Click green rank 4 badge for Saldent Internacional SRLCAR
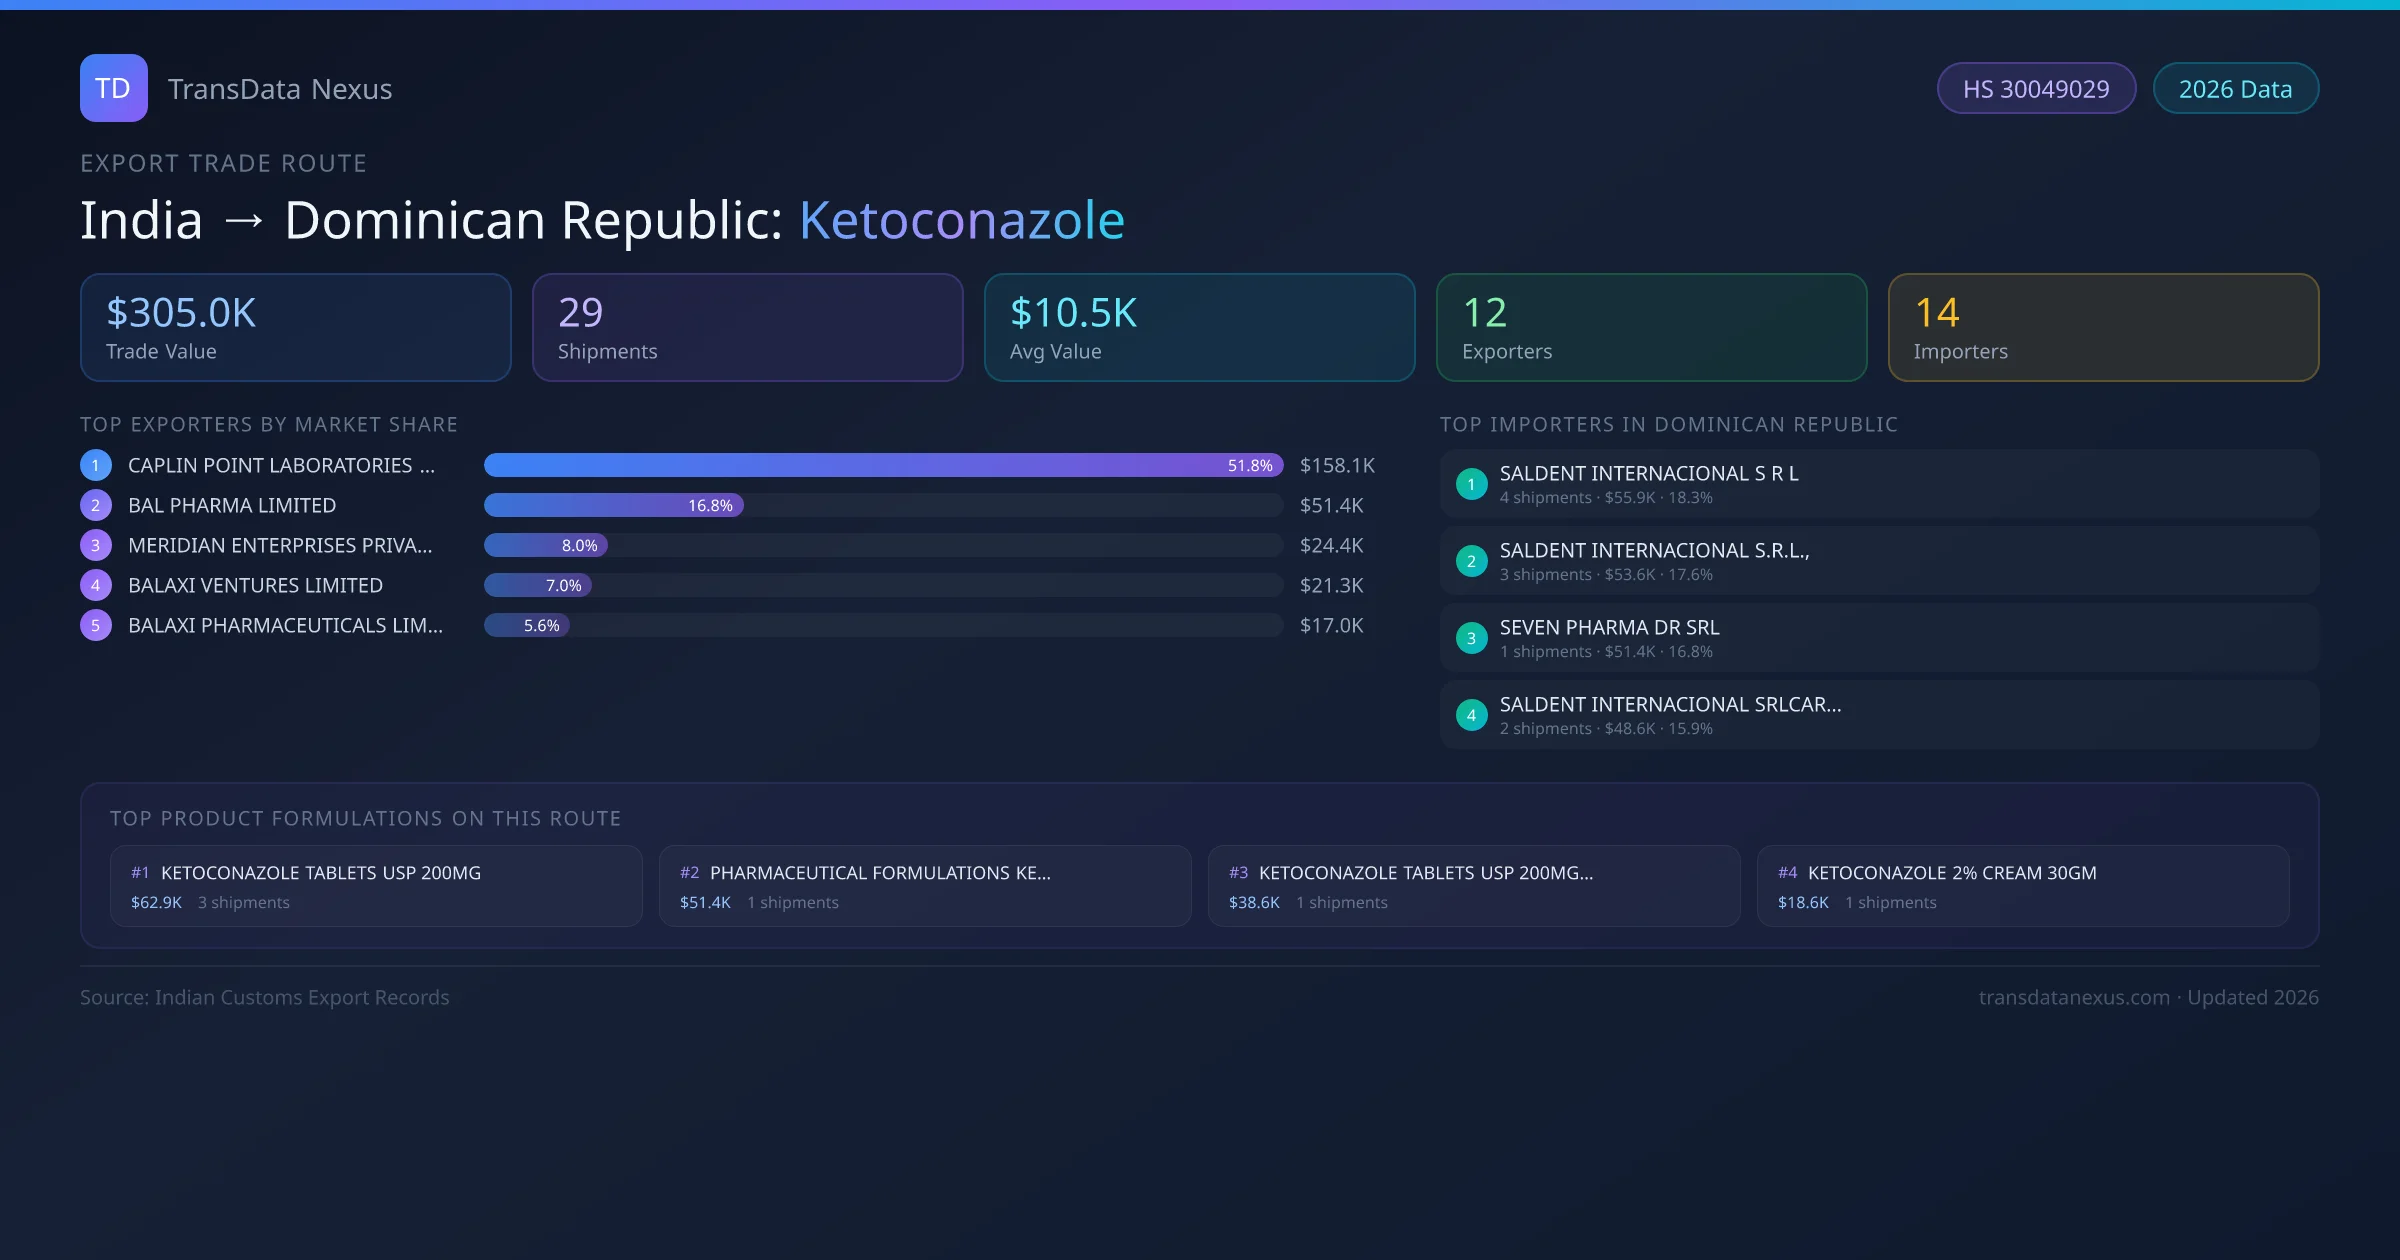Viewport: 2400px width, 1260px height. 1471,715
